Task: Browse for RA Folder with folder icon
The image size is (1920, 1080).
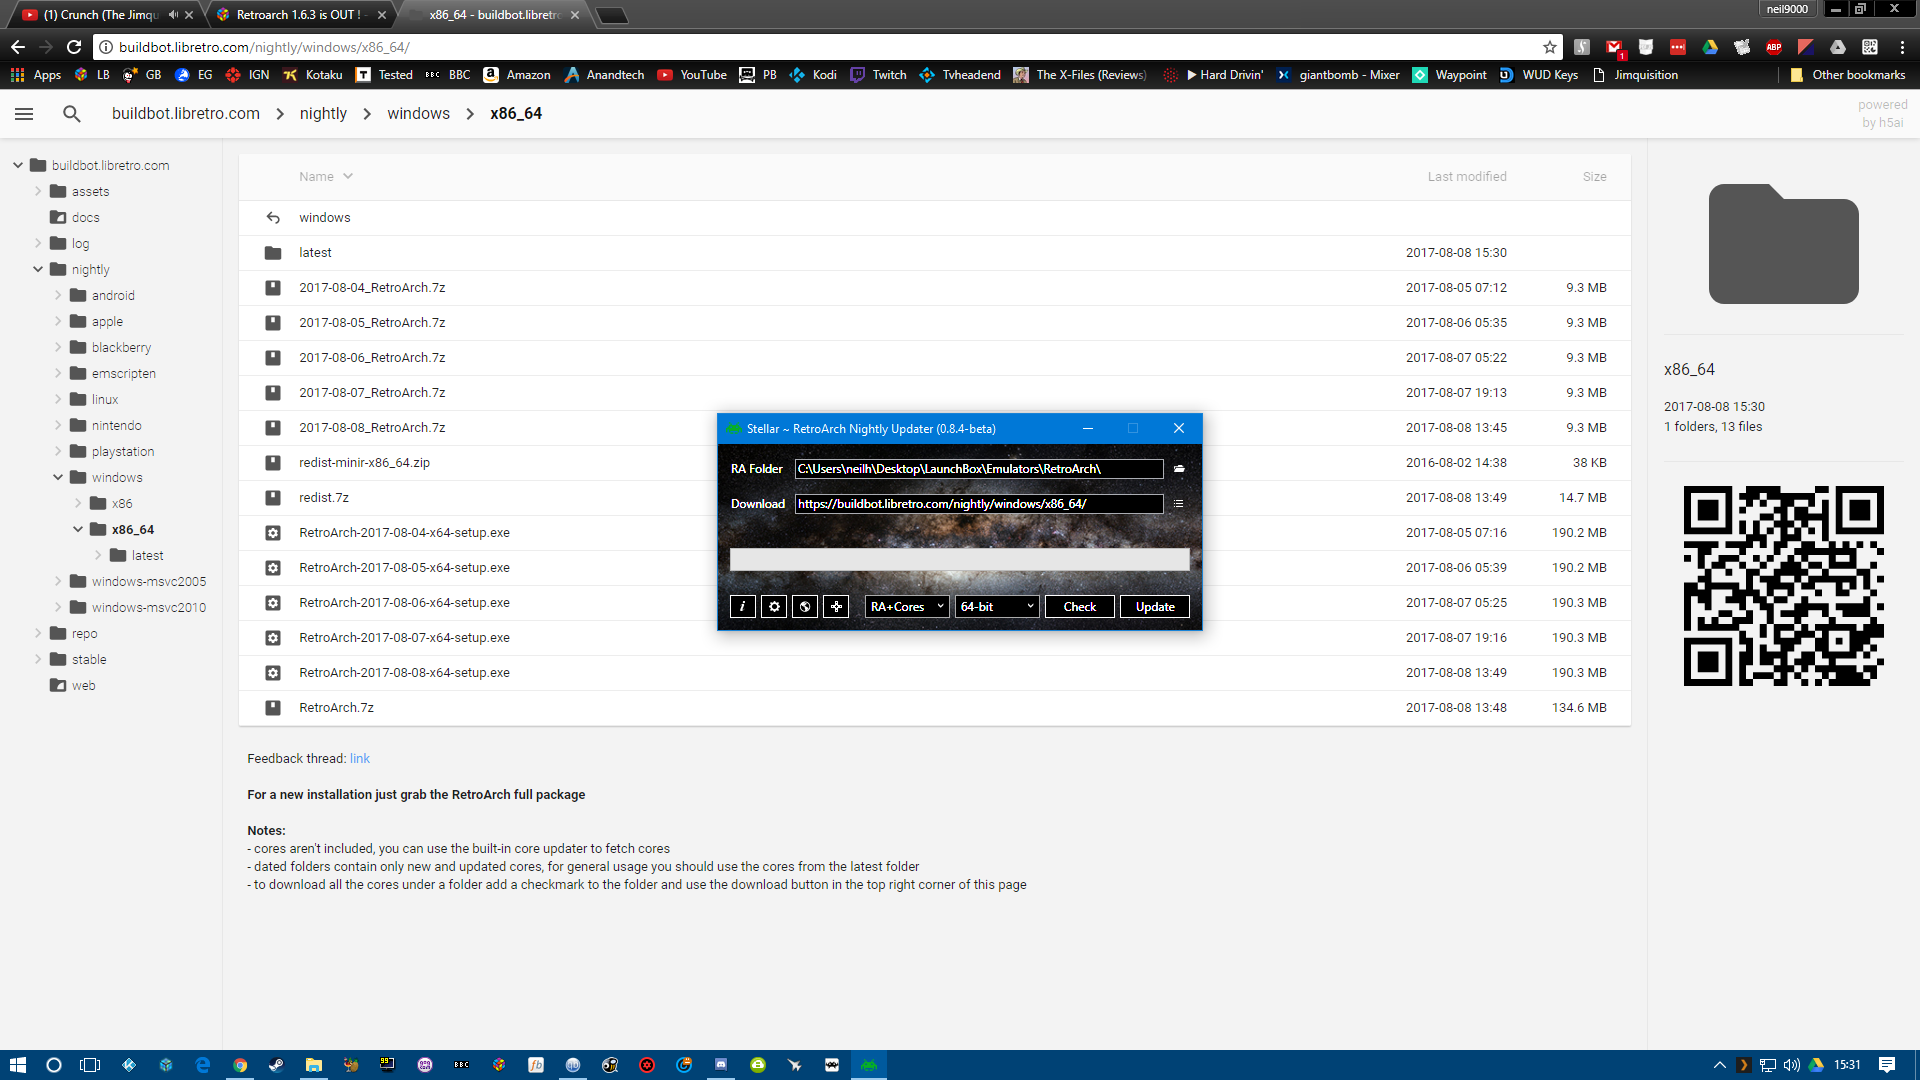Action: click(x=1179, y=468)
